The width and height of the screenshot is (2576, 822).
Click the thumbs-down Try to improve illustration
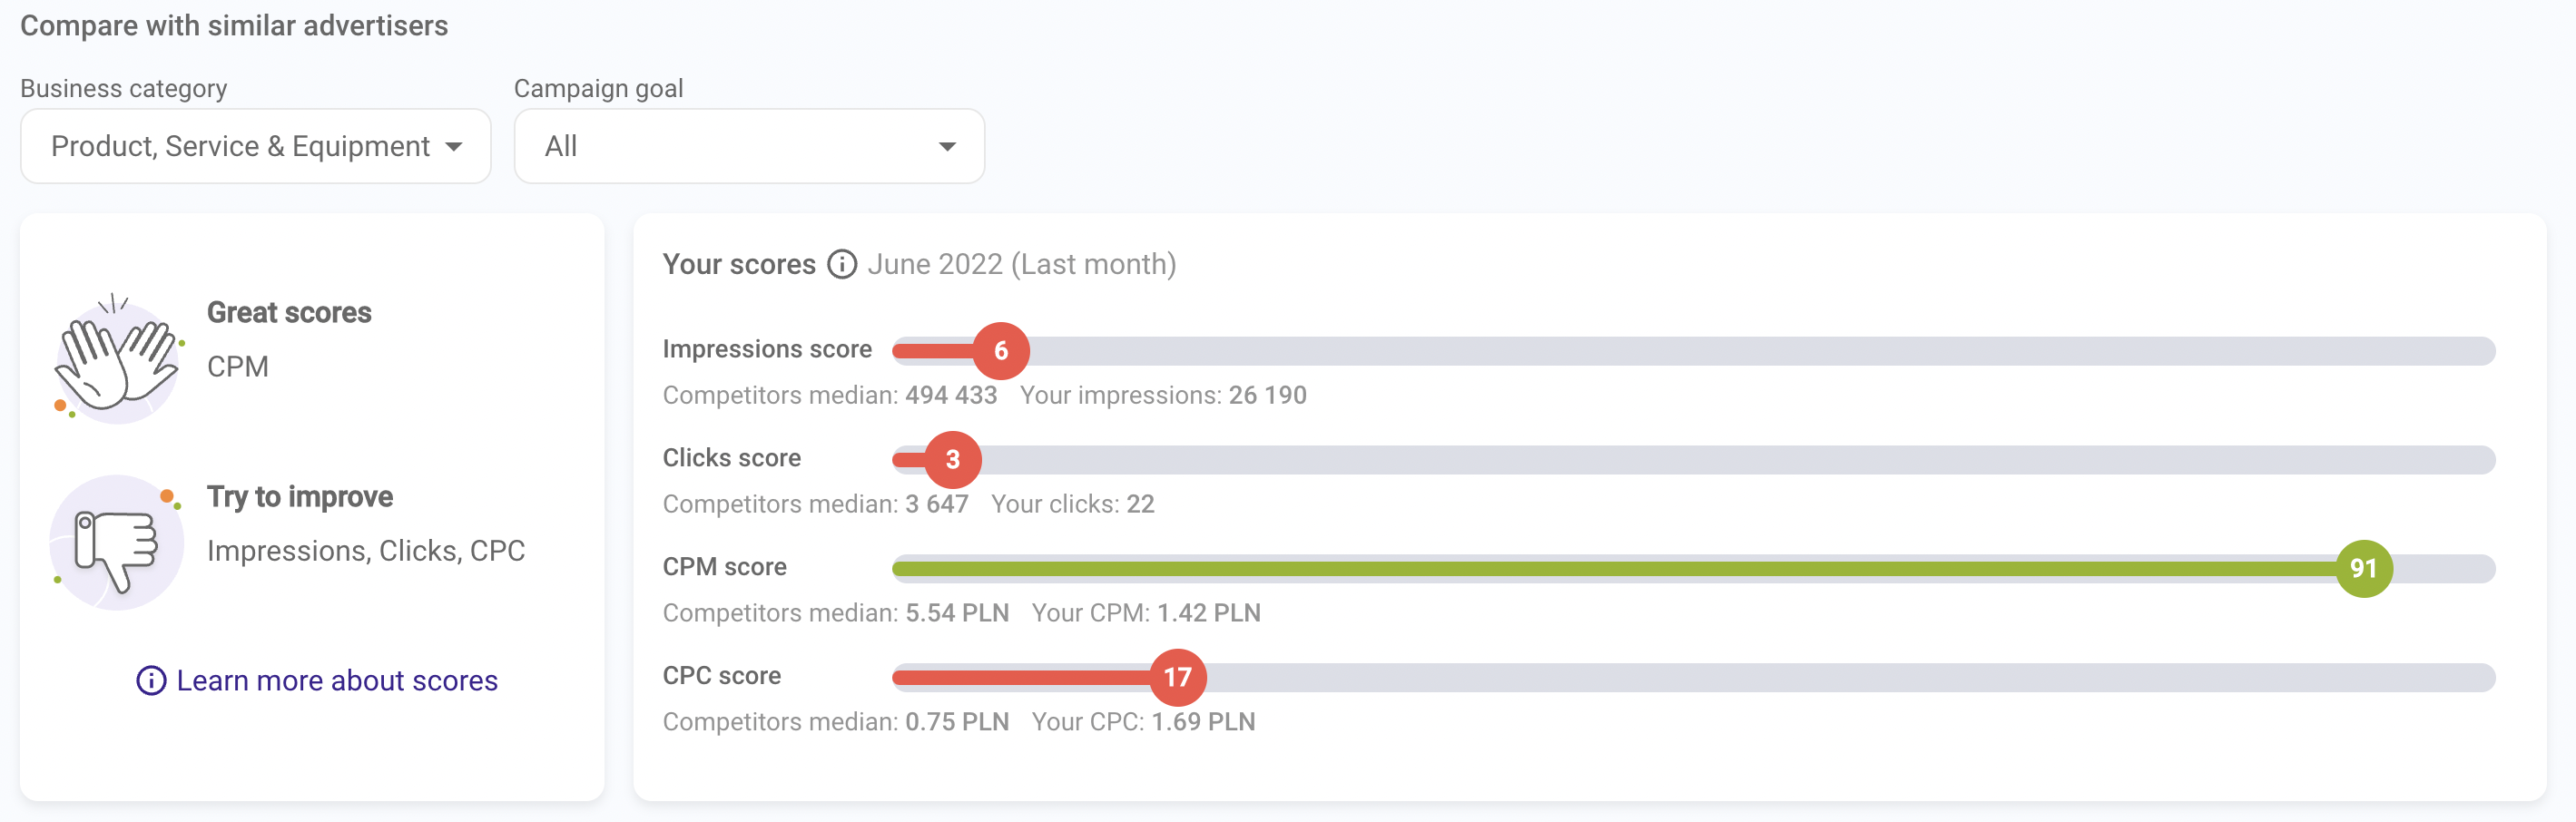[117, 542]
